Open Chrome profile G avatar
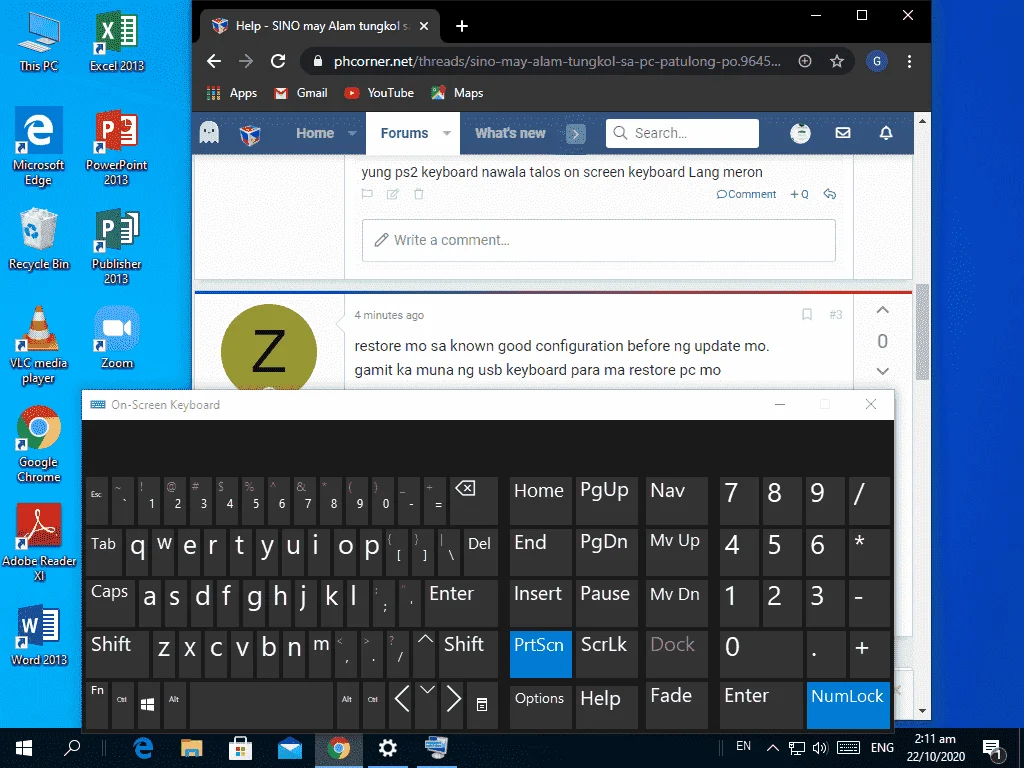1024x768 pixels. (x=876, y=61)
